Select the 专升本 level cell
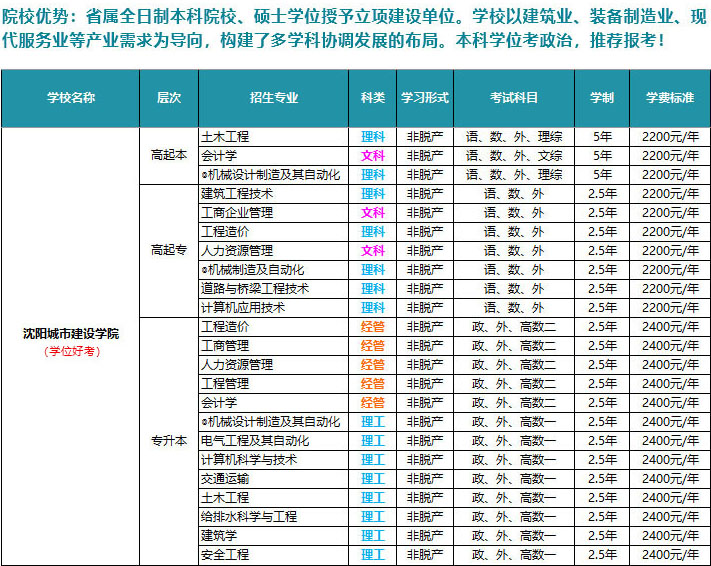The height and width of the screenshot is (566, 711). (x=169, y=440)
